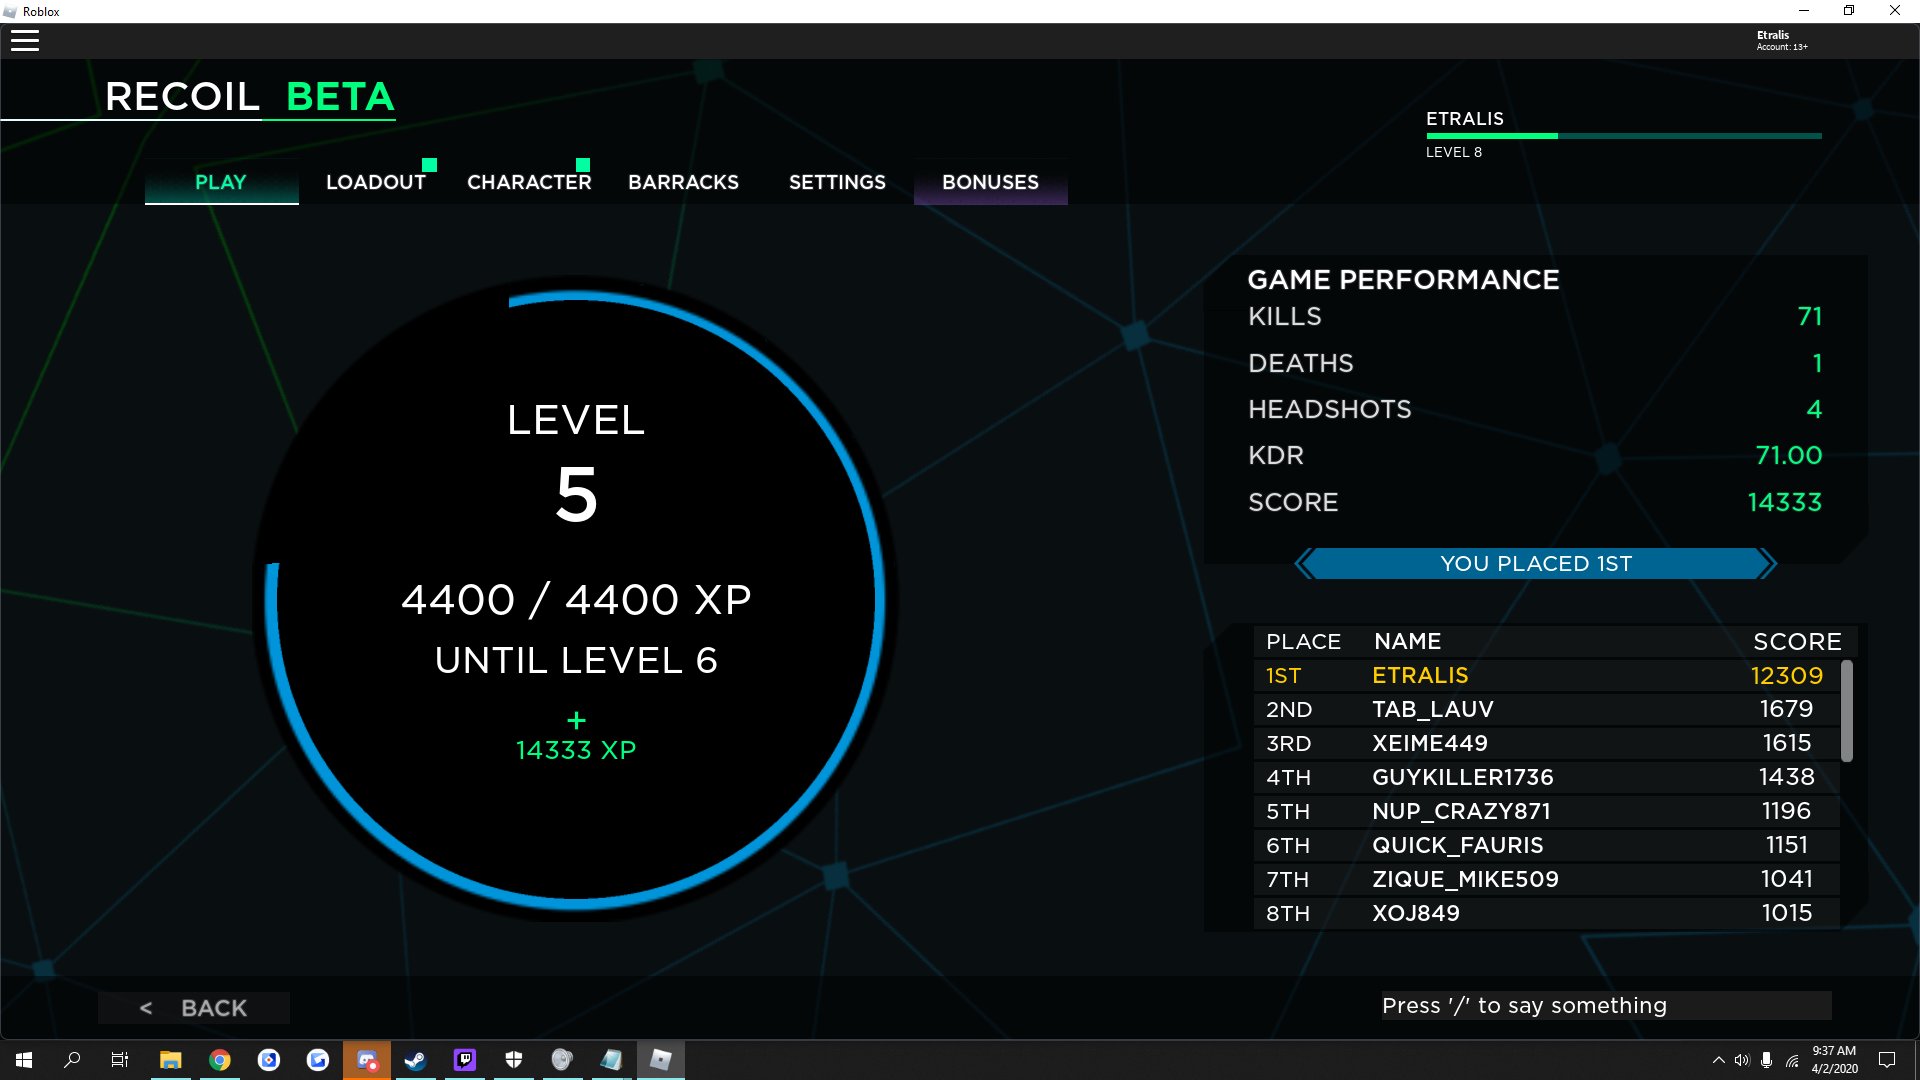This screenshot has width=1920, height=1080.
Task: Select the BONUSES tab
Action: [990, 182]
